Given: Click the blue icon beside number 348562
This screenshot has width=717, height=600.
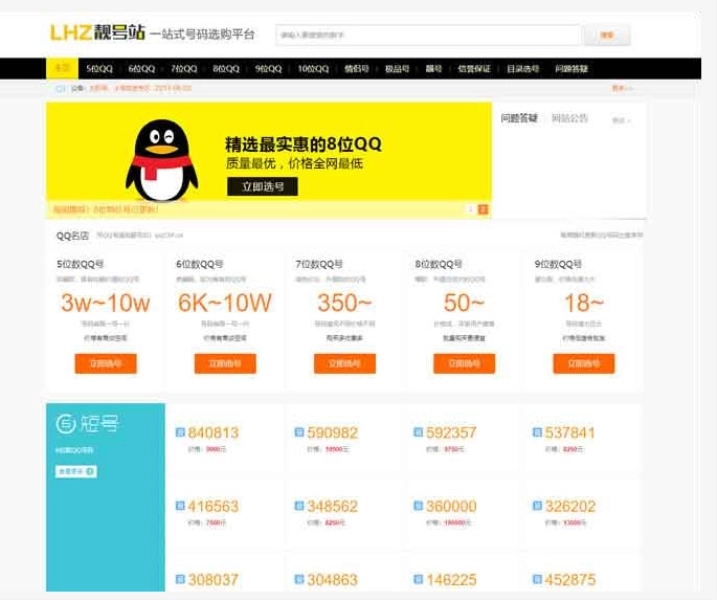Looking at the screenshot, I should pyautogui.click(x=299, y=506).
